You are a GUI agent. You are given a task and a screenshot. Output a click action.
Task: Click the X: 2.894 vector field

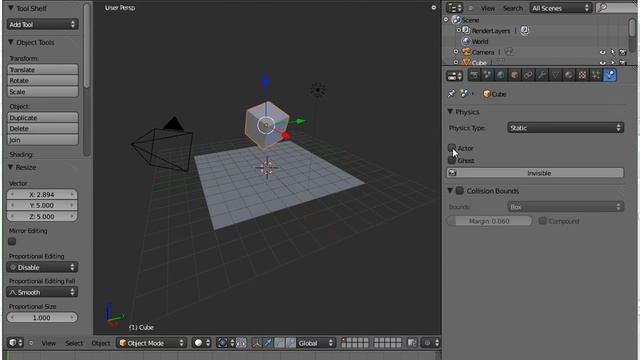click(42, 195)
